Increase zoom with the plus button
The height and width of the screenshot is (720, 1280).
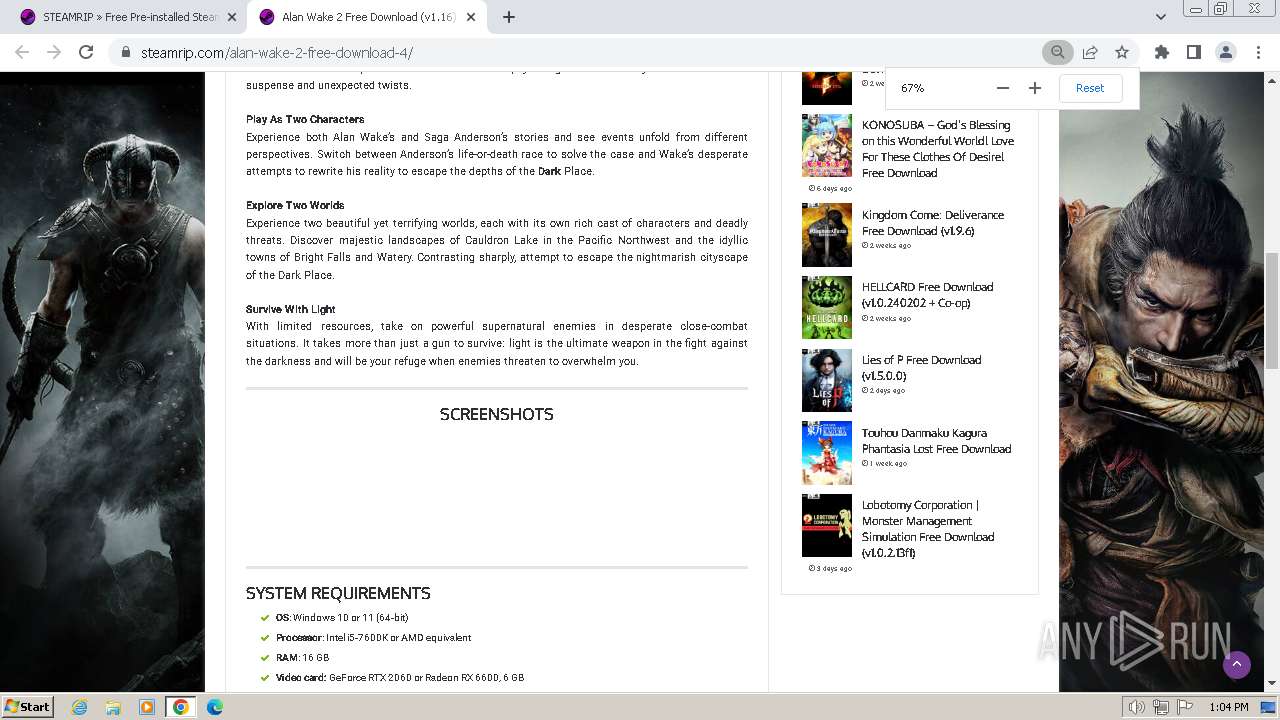click(1035, 88)
